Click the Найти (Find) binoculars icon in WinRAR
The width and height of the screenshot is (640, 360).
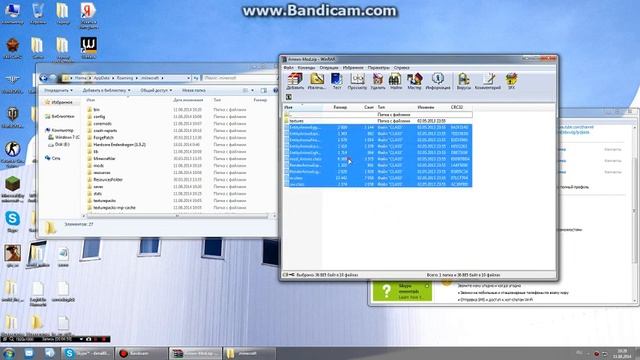[x=395, y=81]
